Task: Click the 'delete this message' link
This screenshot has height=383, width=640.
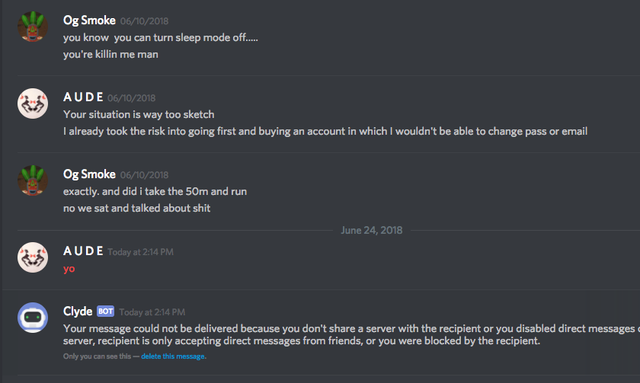Action: (173, 356)
